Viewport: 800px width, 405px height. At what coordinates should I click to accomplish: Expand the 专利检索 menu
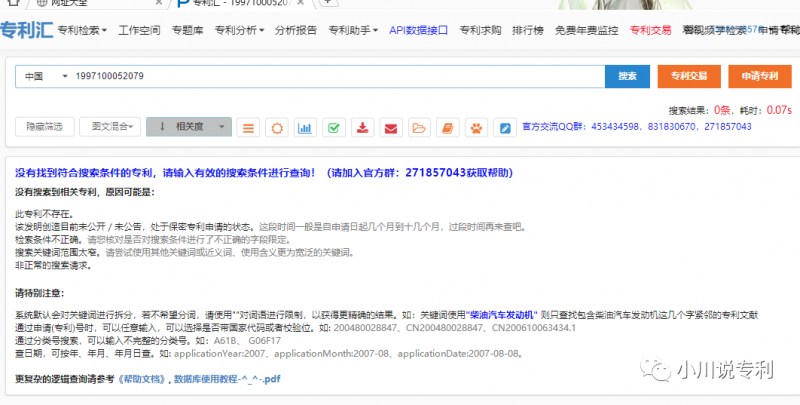[x=82, y=30]
